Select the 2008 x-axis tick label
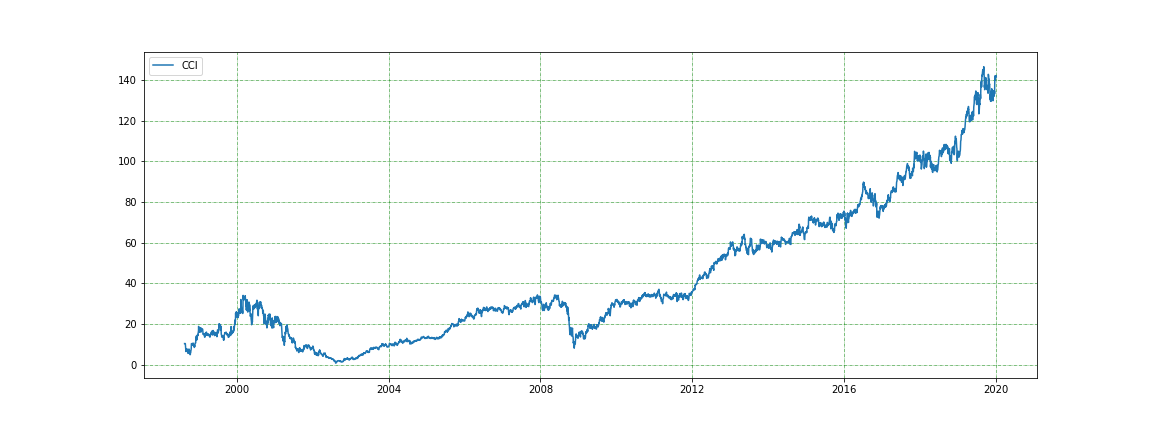 pos(540,391)
